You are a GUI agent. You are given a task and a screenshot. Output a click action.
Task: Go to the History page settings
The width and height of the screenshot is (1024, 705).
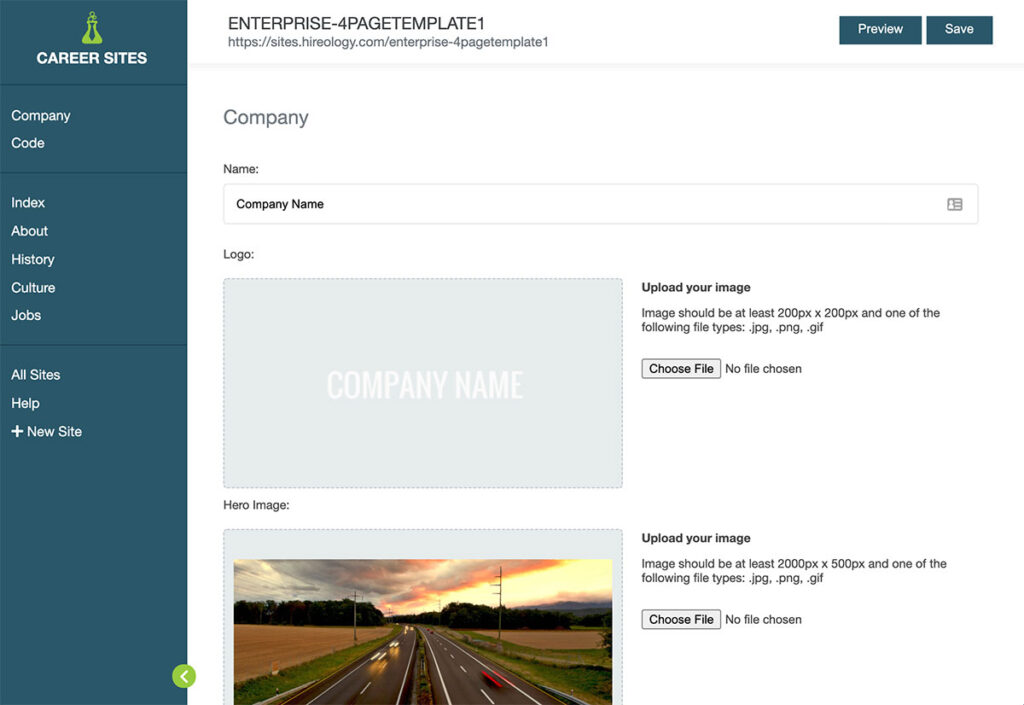tap(33, 259)
